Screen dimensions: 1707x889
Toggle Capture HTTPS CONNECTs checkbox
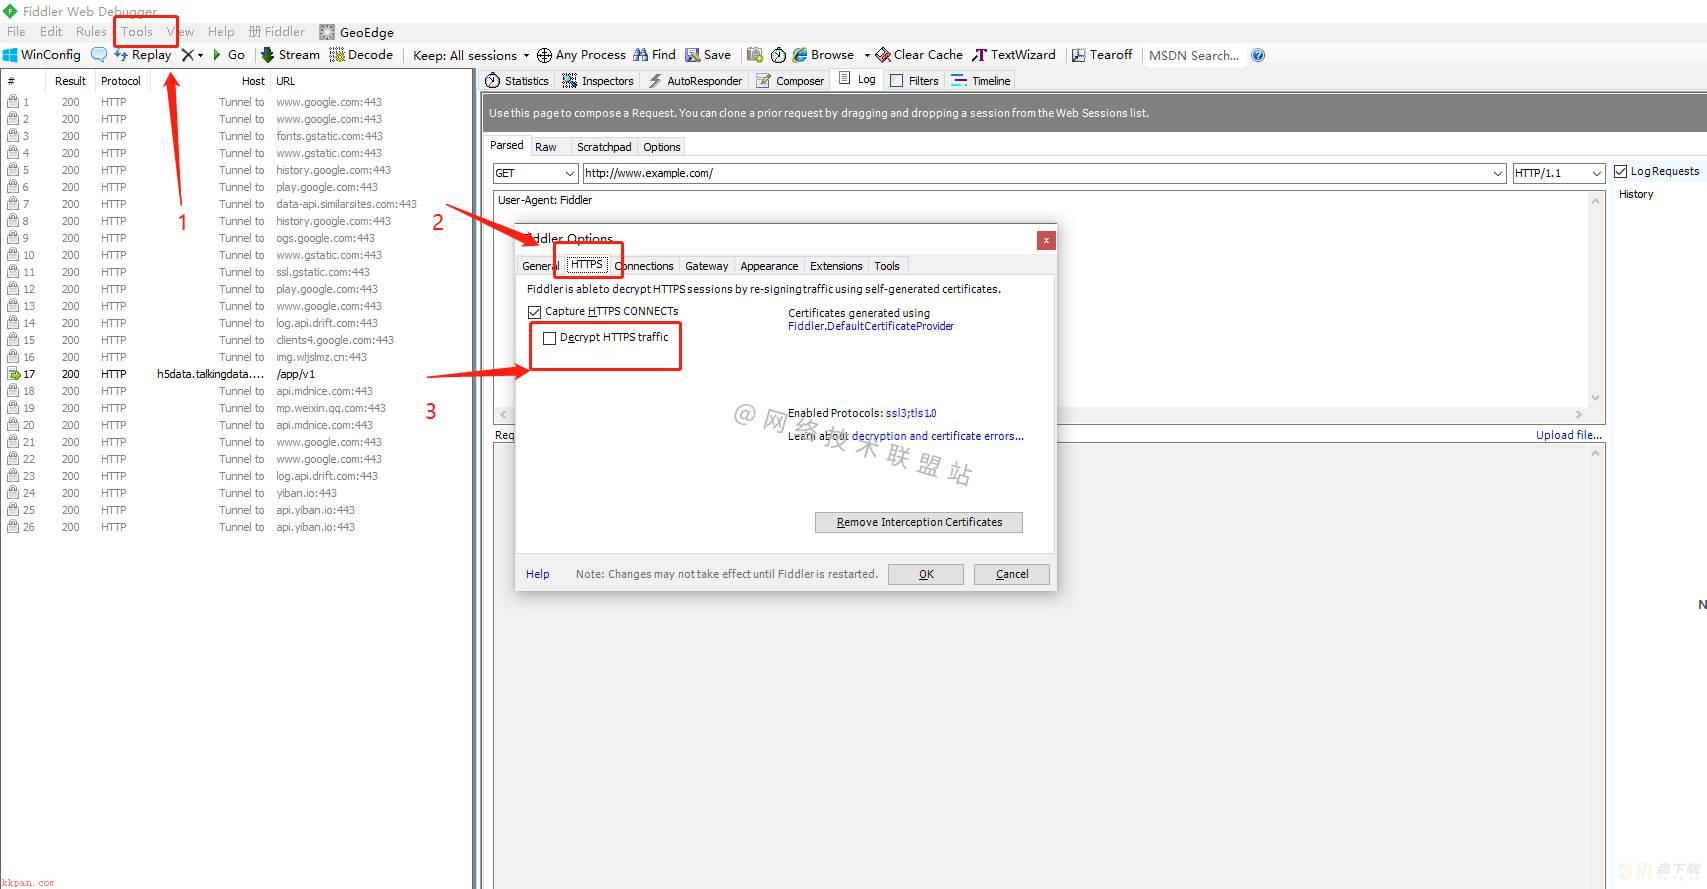coord(535,312)
